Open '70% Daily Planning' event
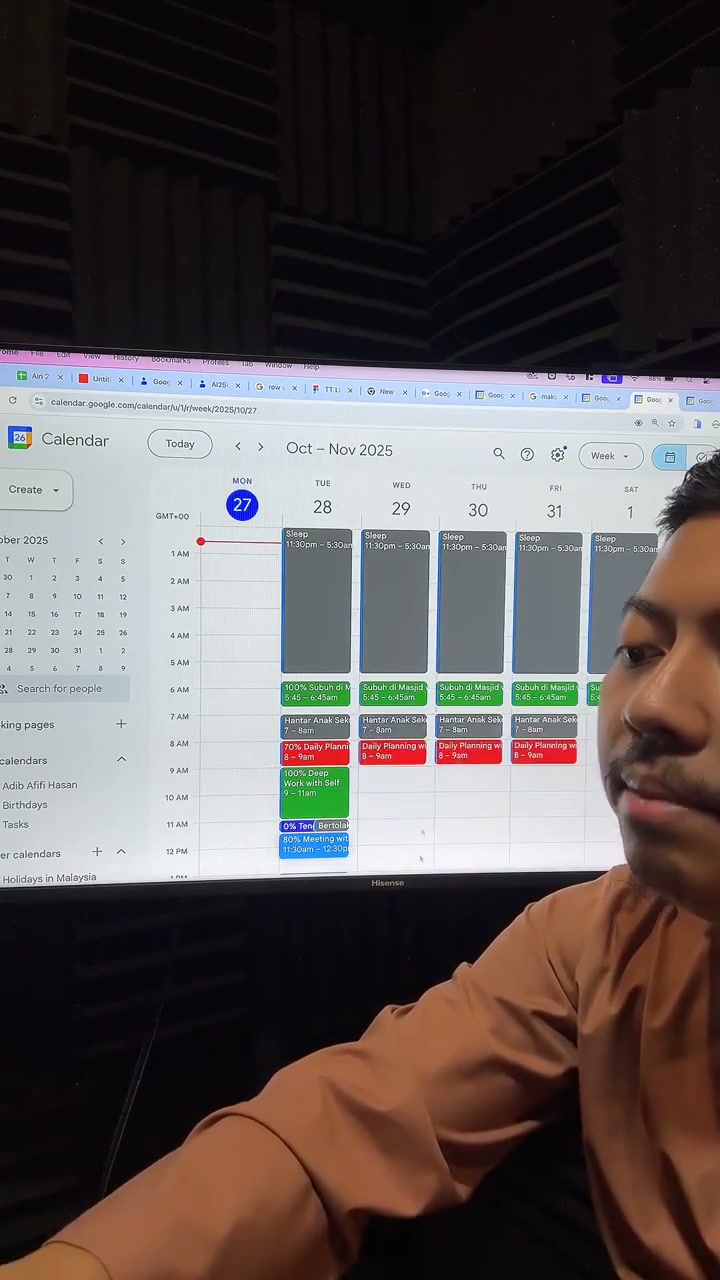The image size is (720, 1280). [316, 751]
